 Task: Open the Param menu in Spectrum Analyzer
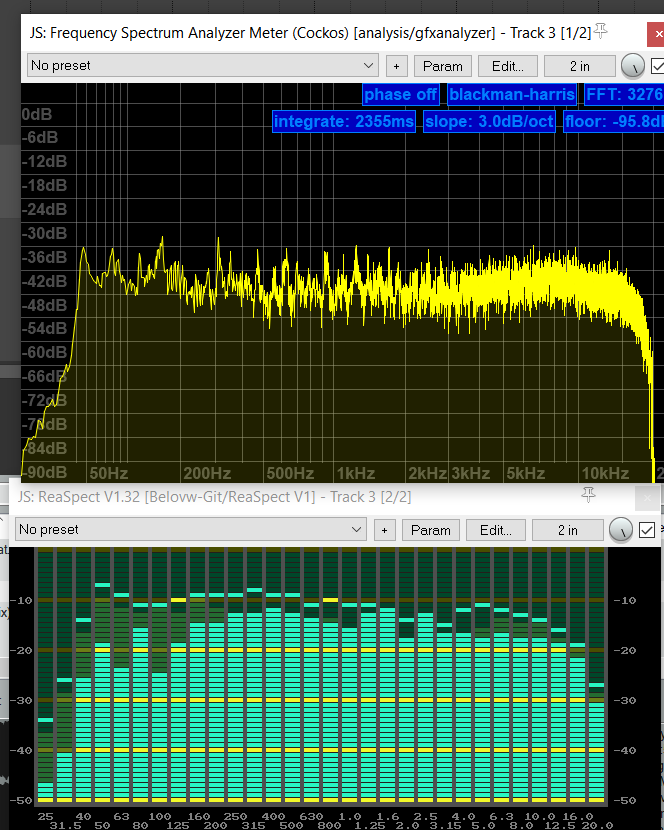point(443,66)
